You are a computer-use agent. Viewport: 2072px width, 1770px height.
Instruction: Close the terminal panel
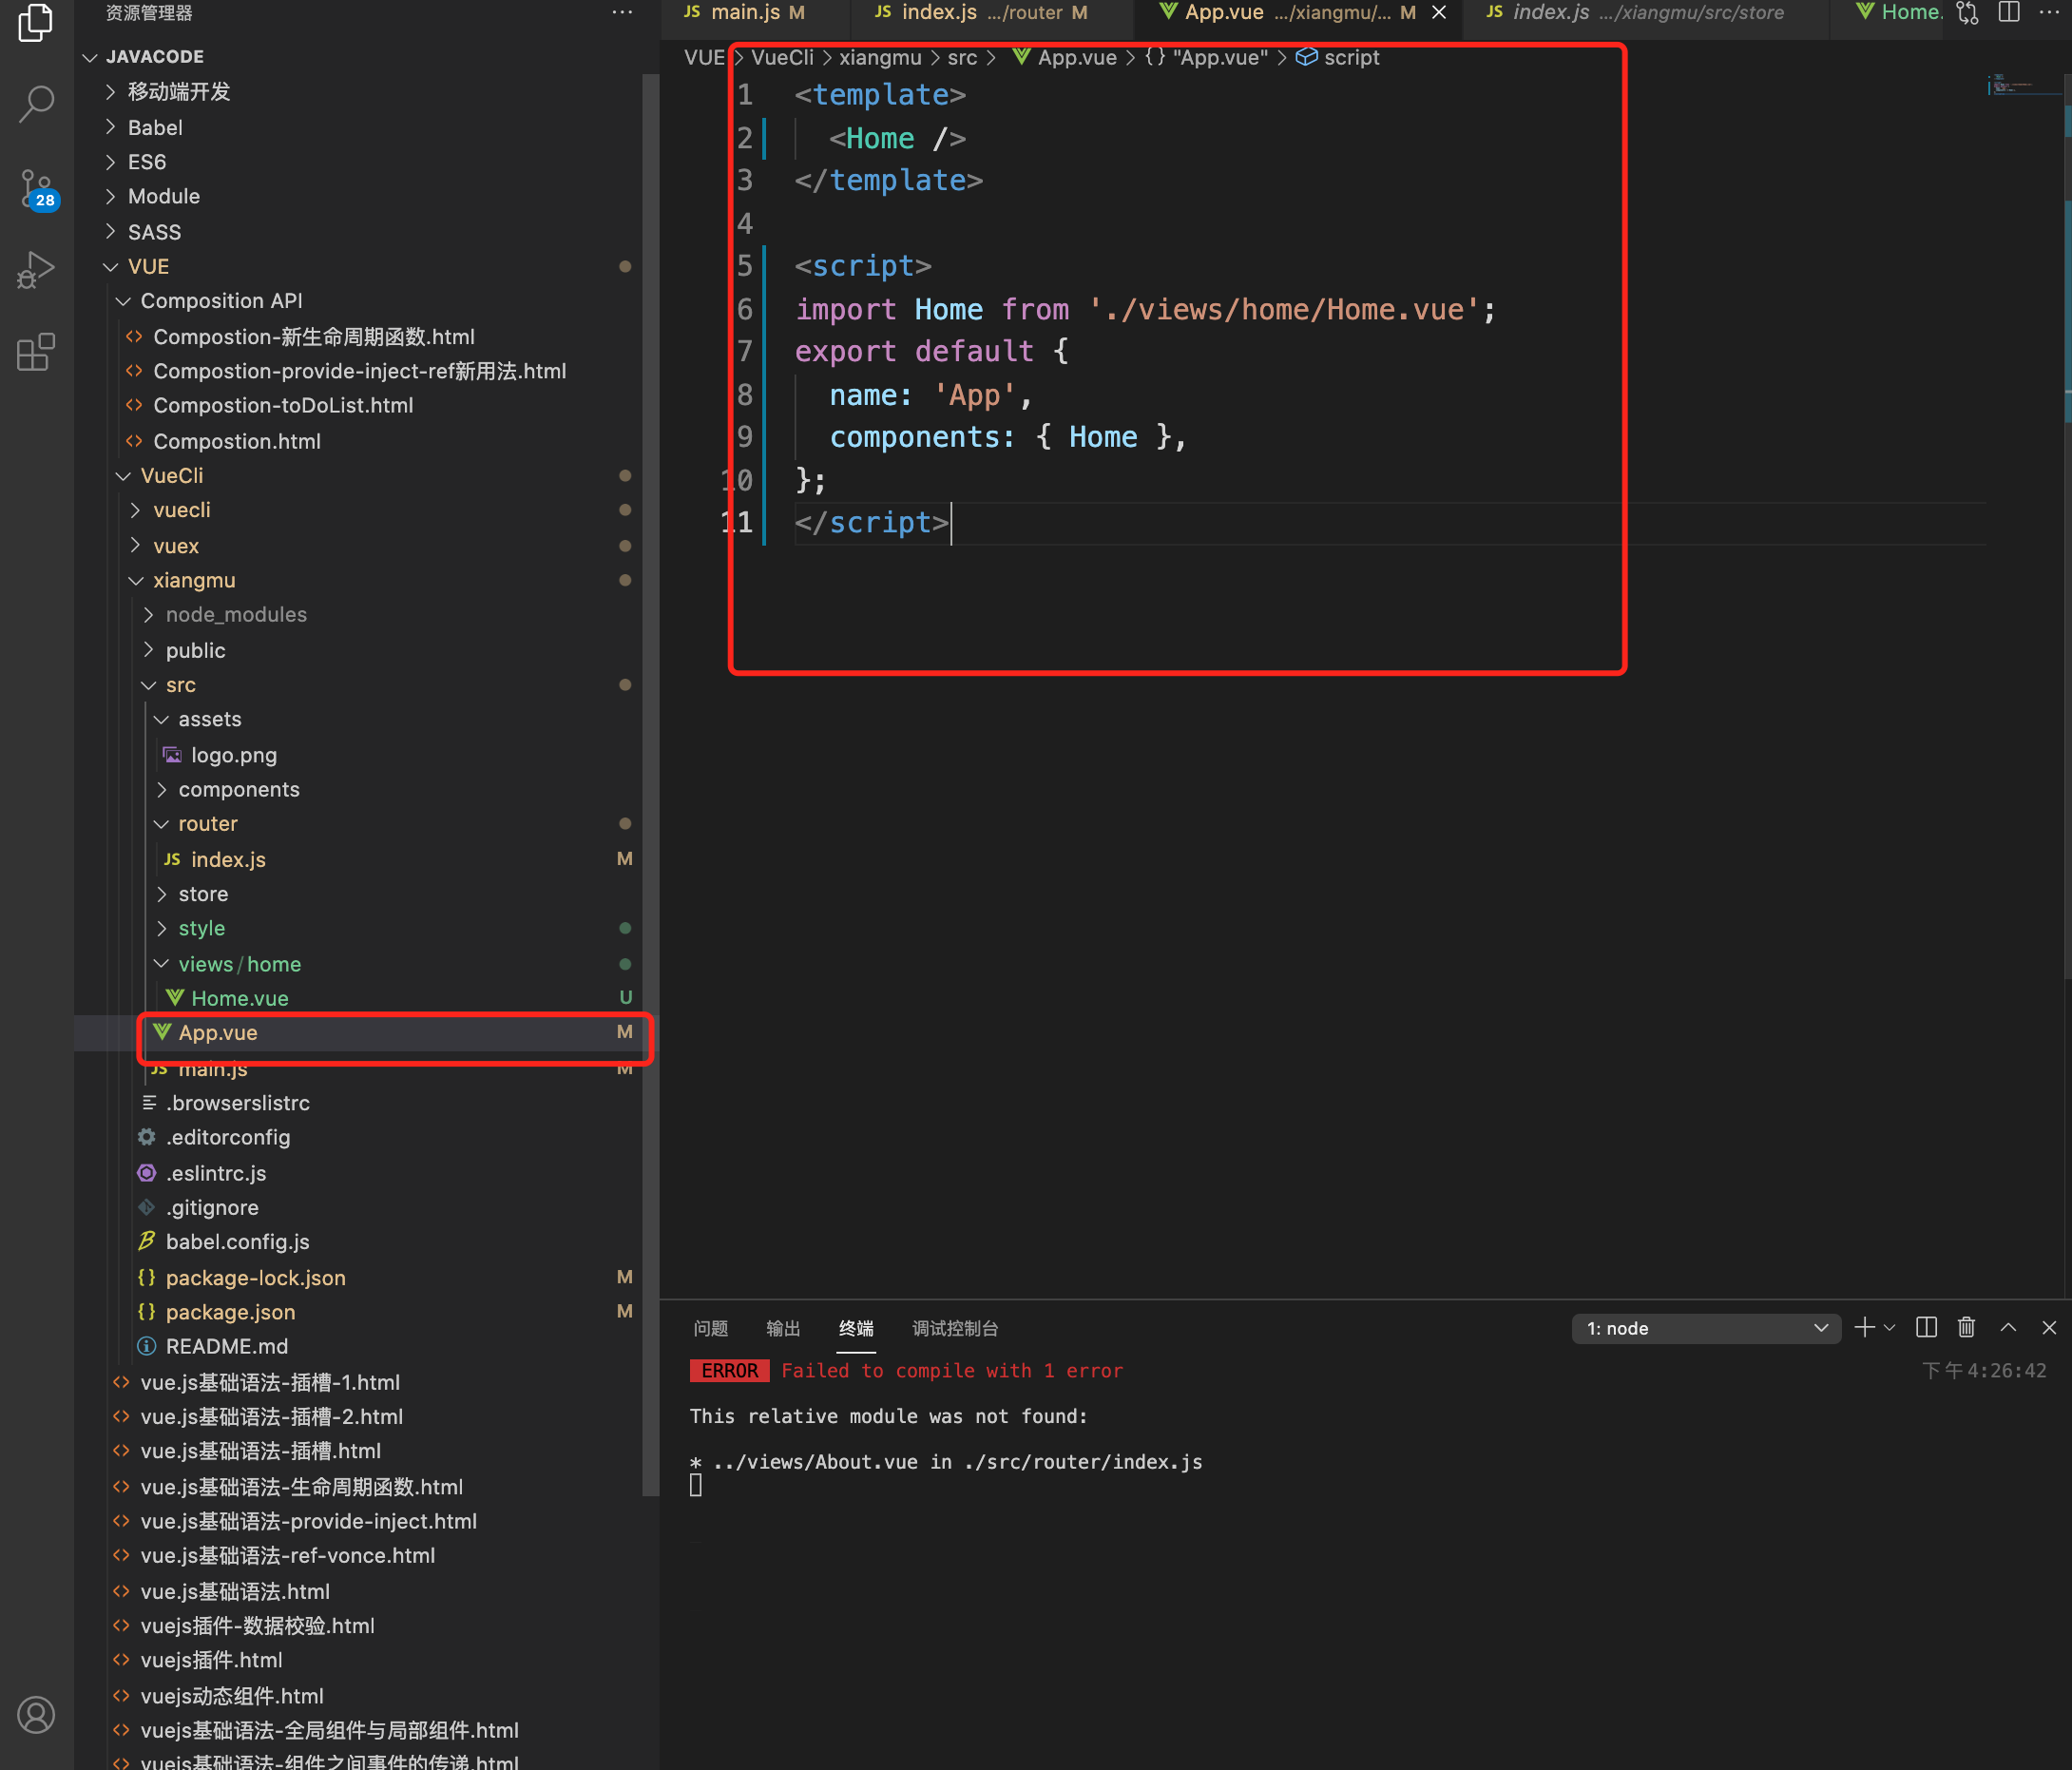coord(2049,1328)
